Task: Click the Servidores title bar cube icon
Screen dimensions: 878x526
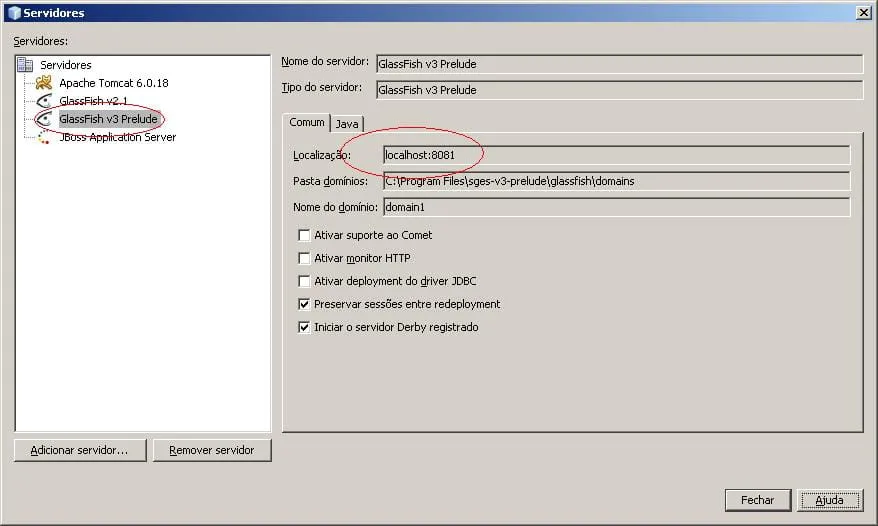Action: click(15, 12)
